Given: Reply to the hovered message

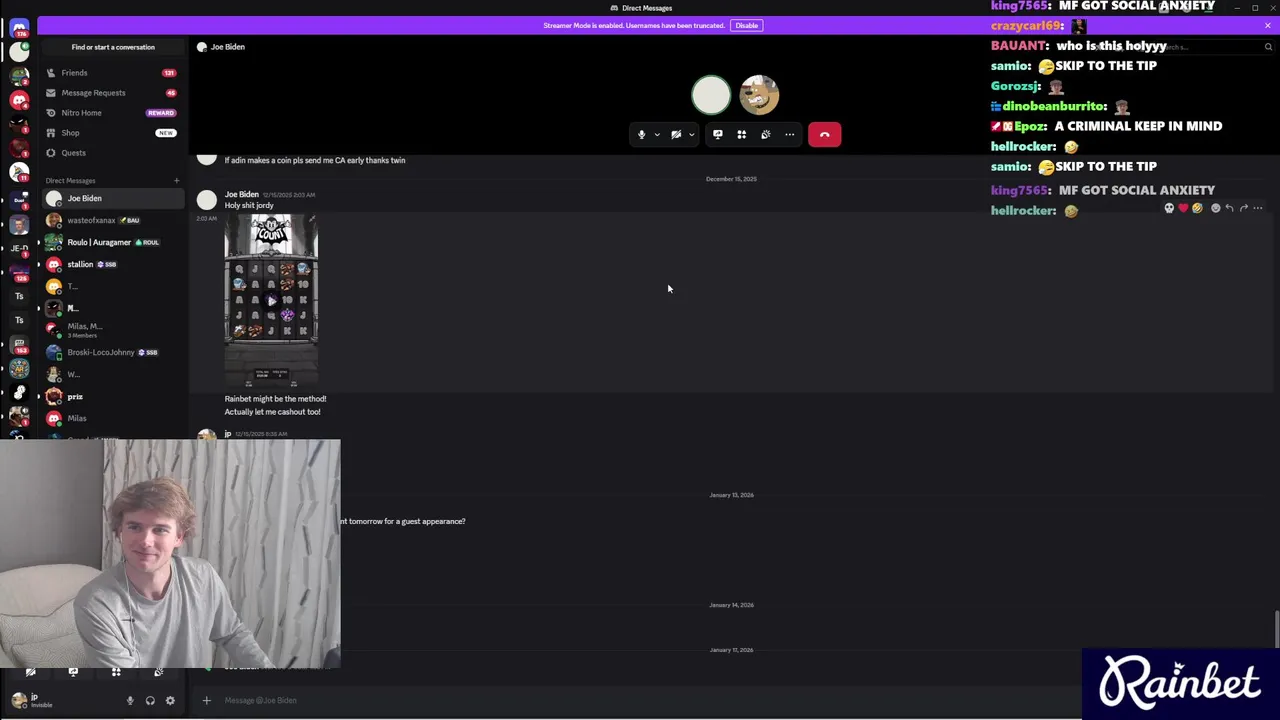Looking at the screenshot, I should pos(1229,208).
